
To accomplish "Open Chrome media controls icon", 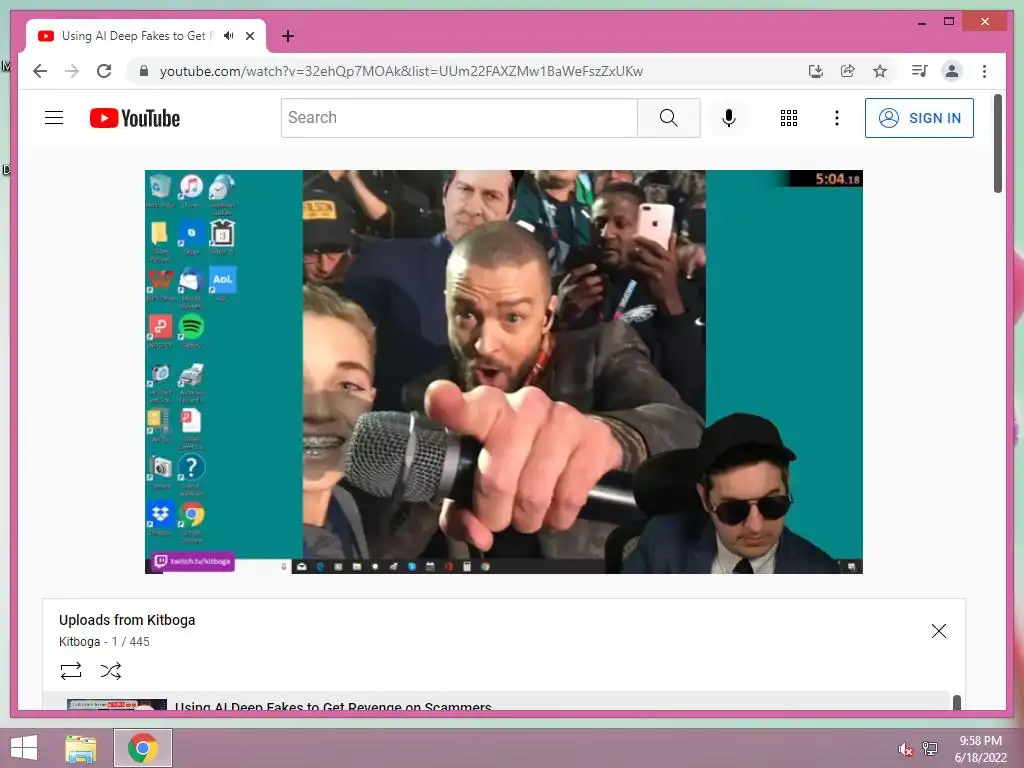I will point(919,71).
